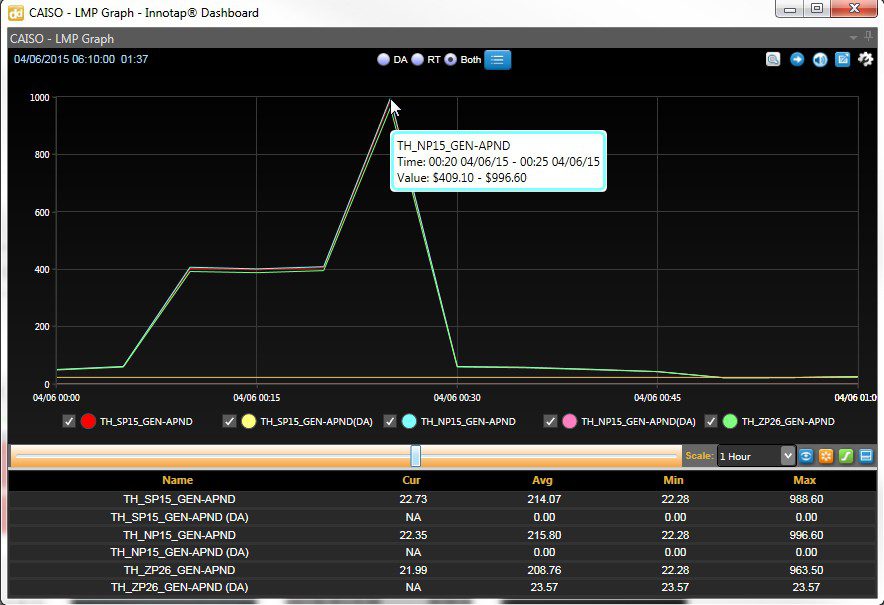Select the TH_ZP26_GEN-APND table row name

point(179,570)
